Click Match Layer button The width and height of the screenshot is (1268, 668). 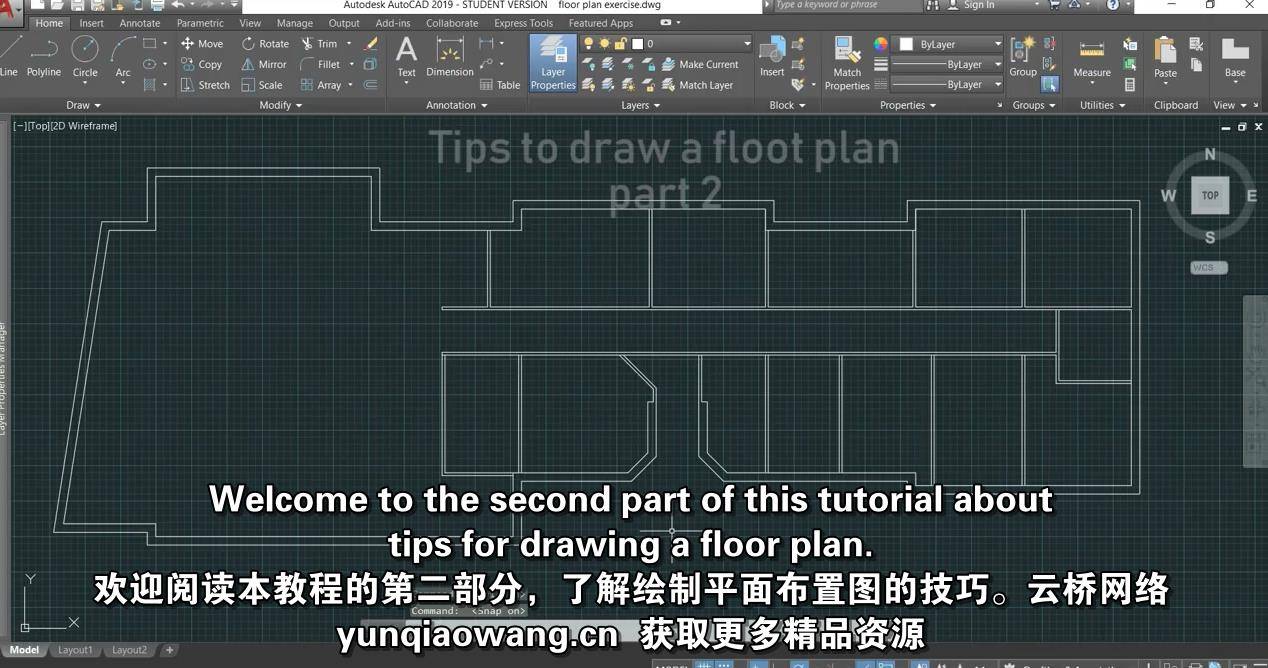click(x=698, y=85)
